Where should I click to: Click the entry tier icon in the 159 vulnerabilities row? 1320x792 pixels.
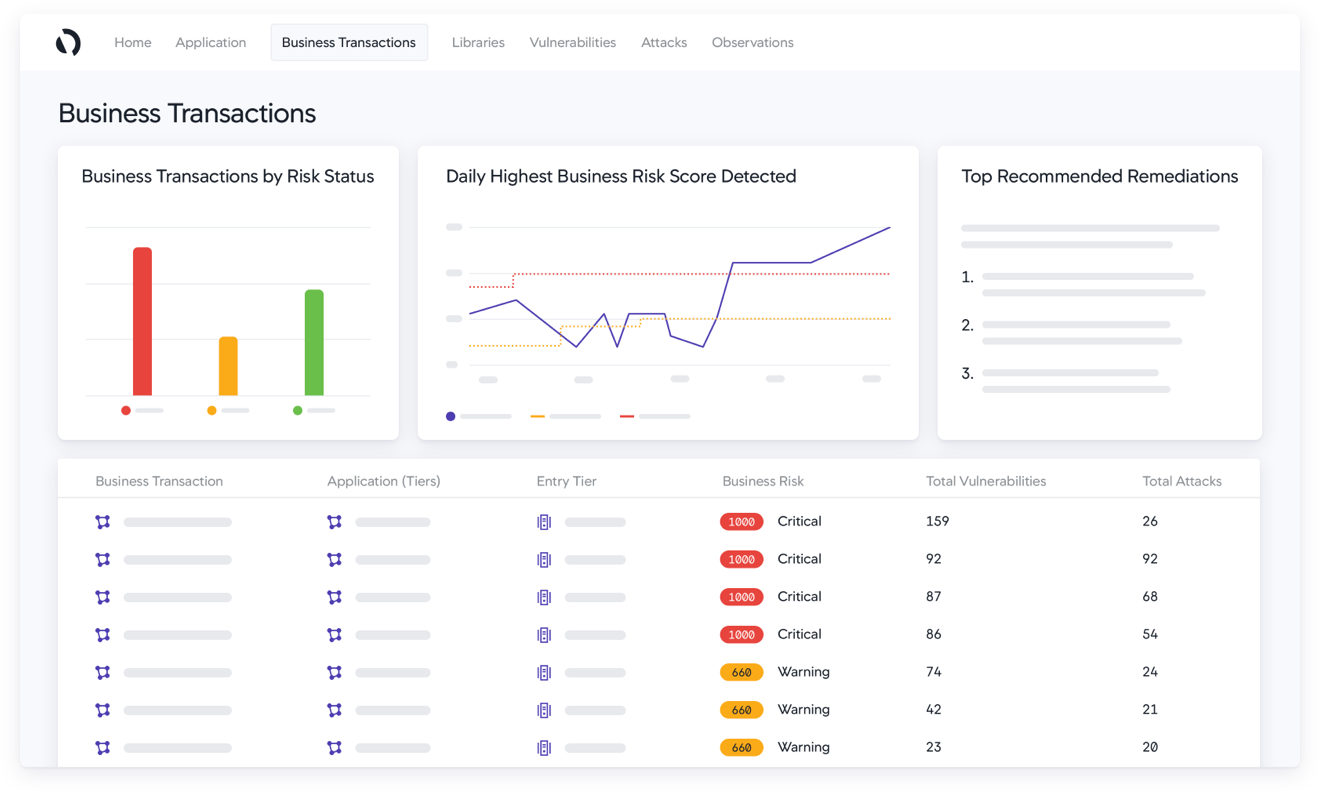pos(544,522)
